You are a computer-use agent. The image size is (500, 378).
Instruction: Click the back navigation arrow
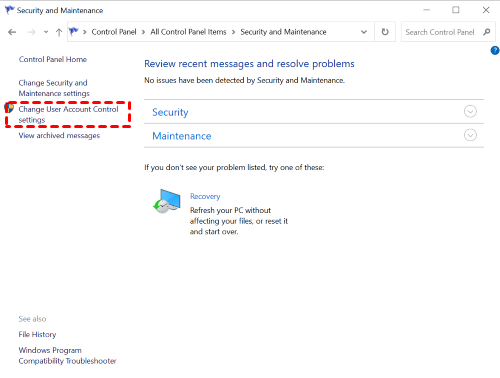coord(12,32)
